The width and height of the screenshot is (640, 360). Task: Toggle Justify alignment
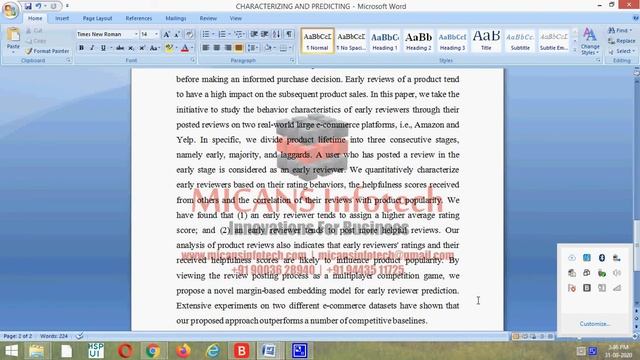click(239, 48)
